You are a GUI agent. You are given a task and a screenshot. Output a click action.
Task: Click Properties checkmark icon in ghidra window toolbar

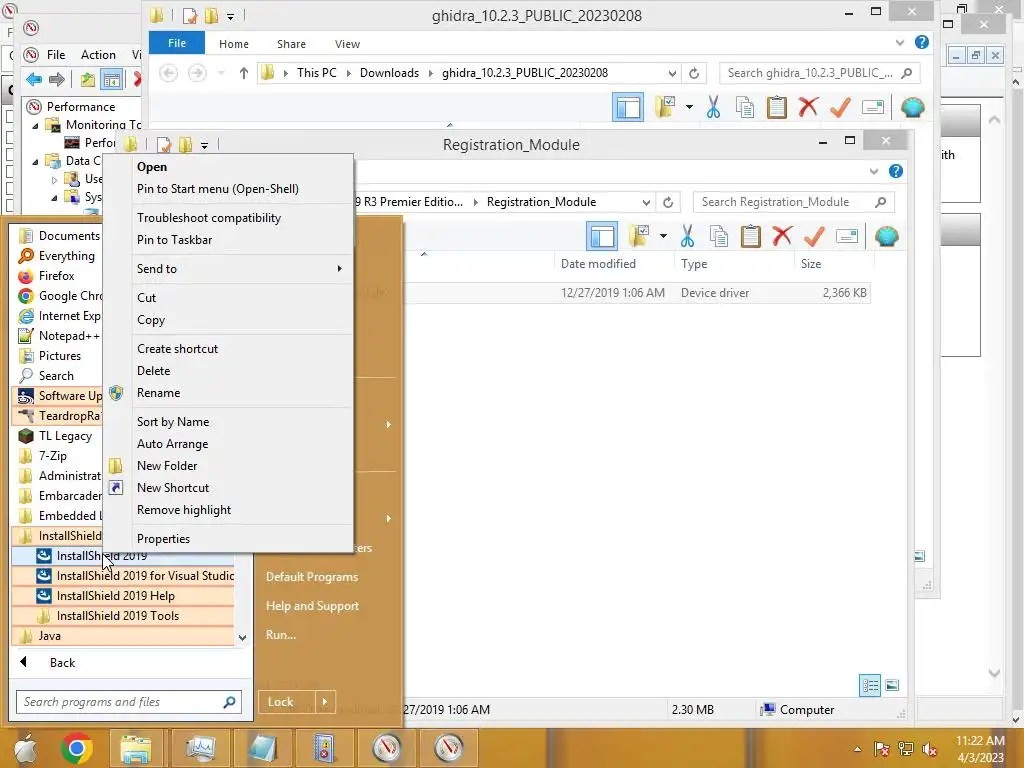(x=840, y=107)
